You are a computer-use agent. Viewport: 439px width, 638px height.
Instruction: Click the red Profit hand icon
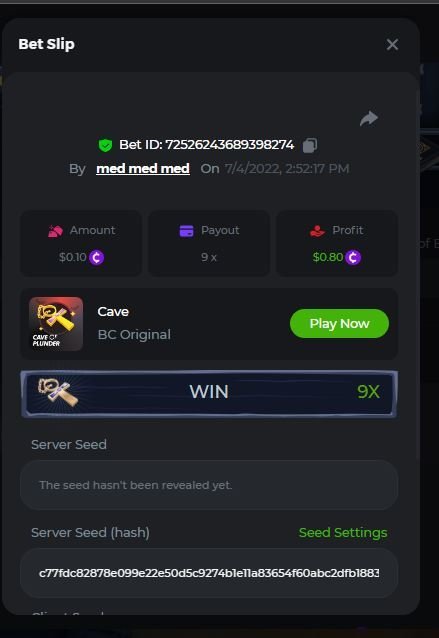coord(317,231)
